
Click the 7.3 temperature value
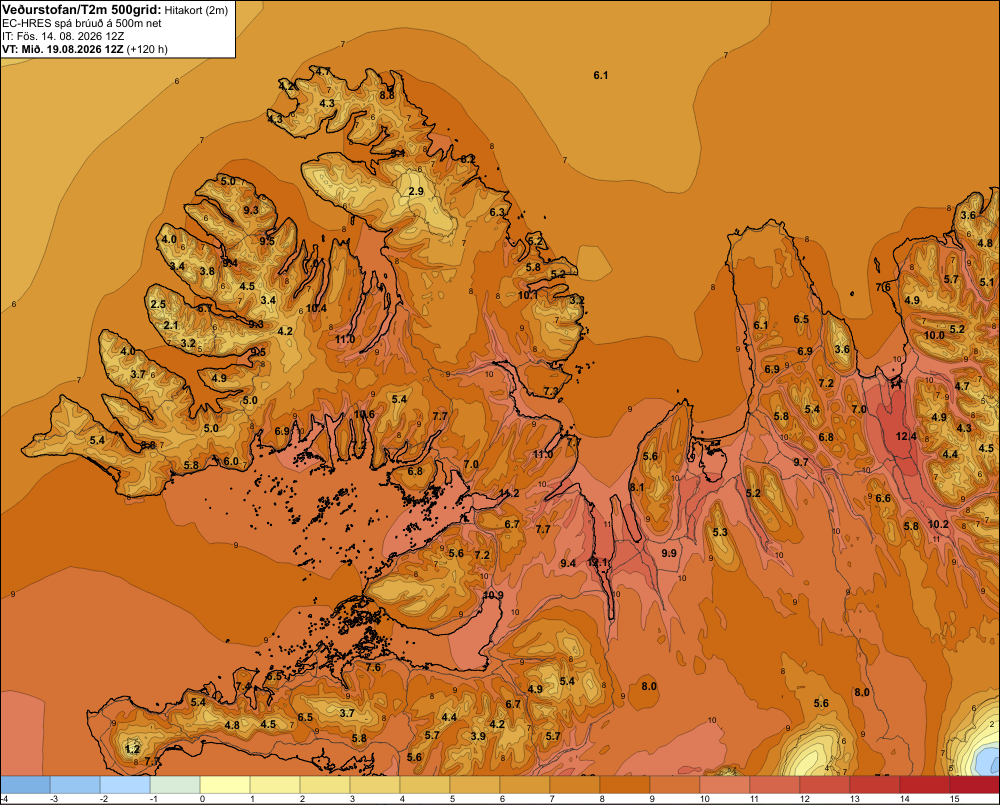[x=551, y=391]
